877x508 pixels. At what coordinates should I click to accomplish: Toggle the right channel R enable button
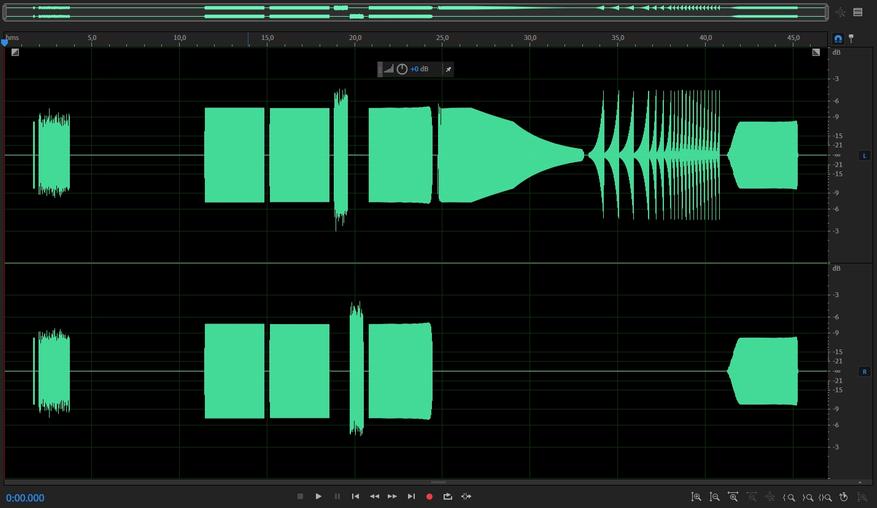pos(865,371)
